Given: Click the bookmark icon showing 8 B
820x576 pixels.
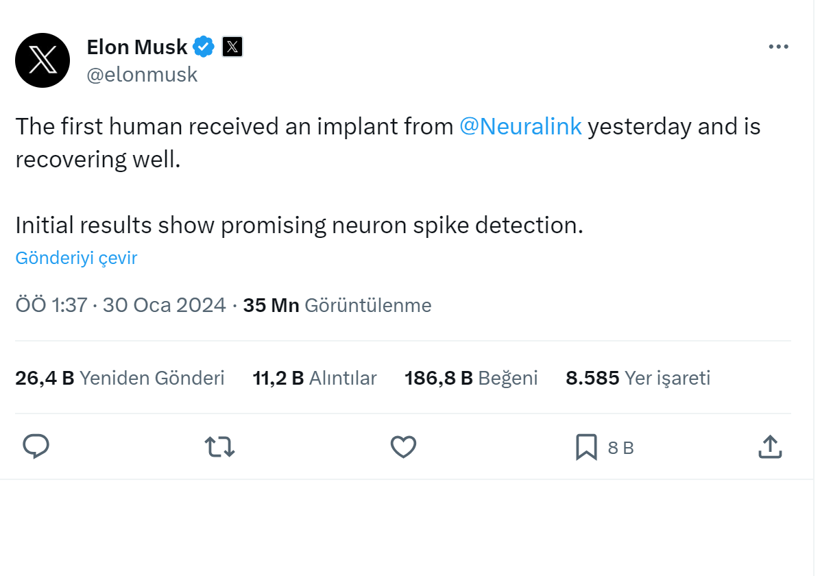Looking at the screenshot, I should [x=589, y=447].
